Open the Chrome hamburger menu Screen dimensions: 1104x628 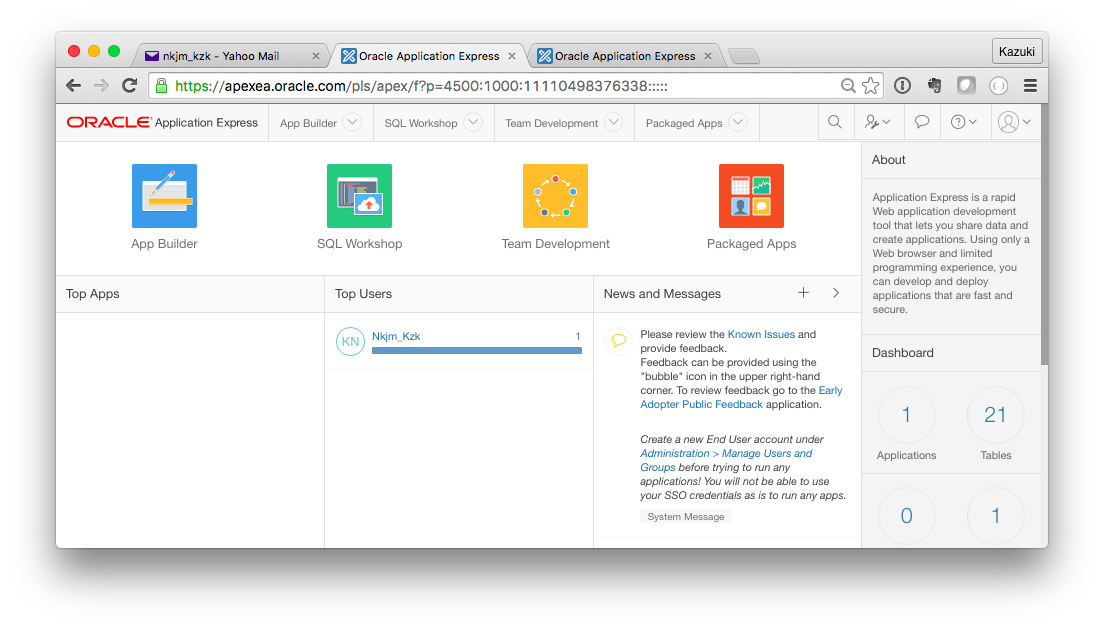click(x=1030, y=86)
